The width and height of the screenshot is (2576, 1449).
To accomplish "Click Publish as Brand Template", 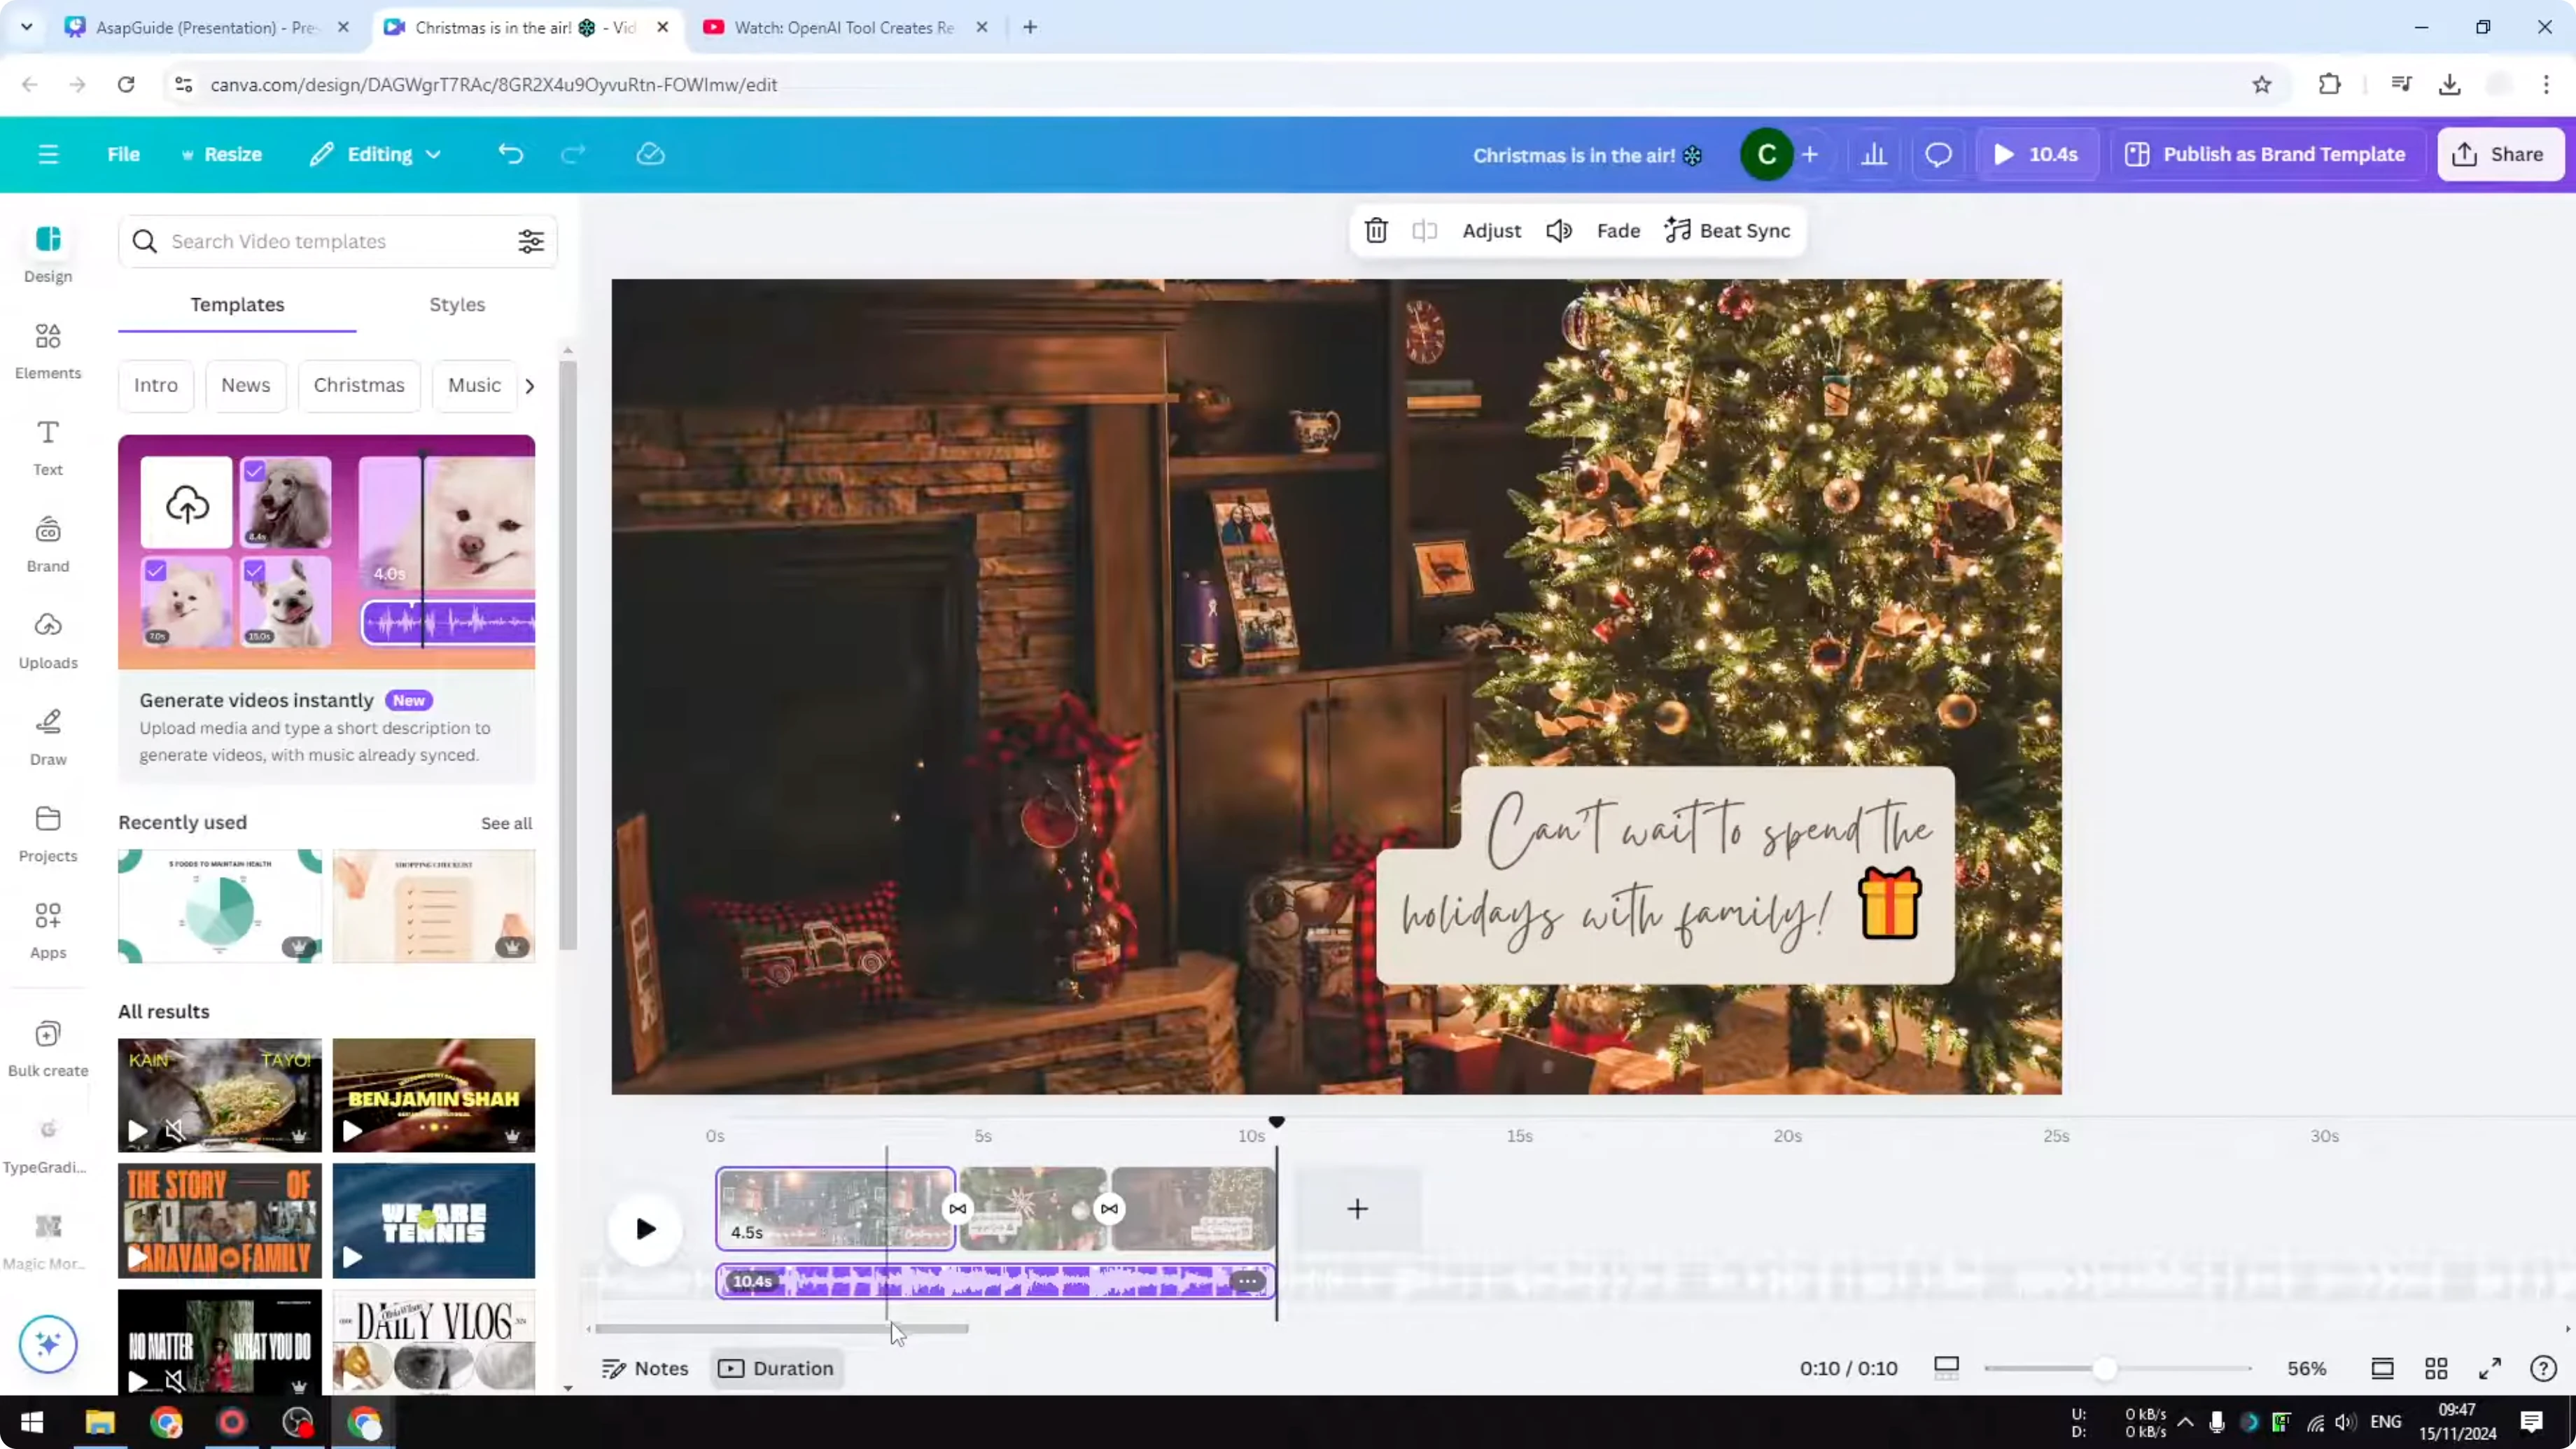I will 2266,154.
